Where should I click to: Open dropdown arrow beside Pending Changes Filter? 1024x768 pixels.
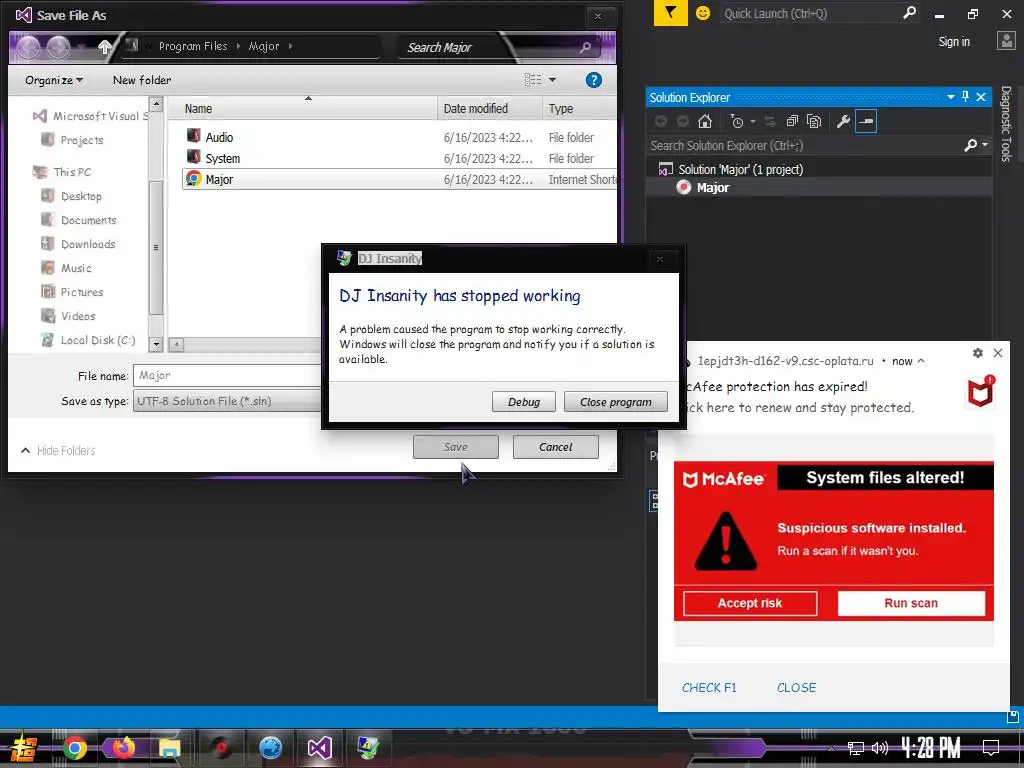pos(752,121)
